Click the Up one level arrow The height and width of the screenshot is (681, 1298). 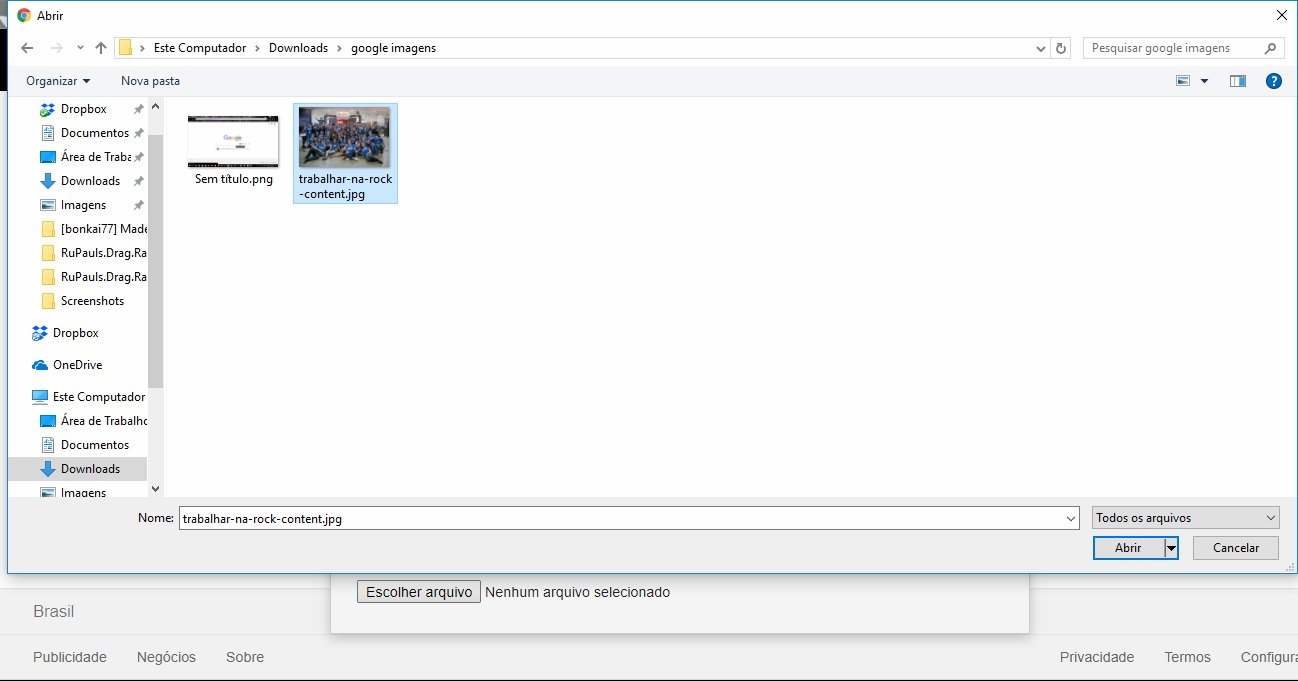pyautogui.click(x=101, y=48)
